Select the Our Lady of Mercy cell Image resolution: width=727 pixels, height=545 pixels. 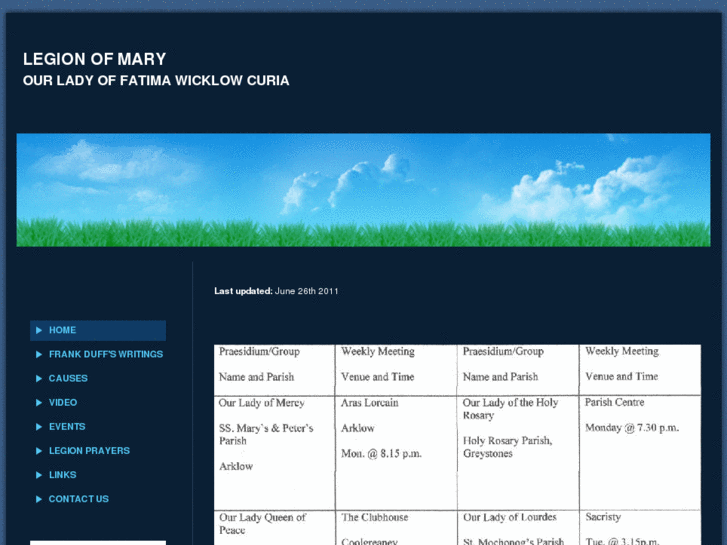(261, 403)
